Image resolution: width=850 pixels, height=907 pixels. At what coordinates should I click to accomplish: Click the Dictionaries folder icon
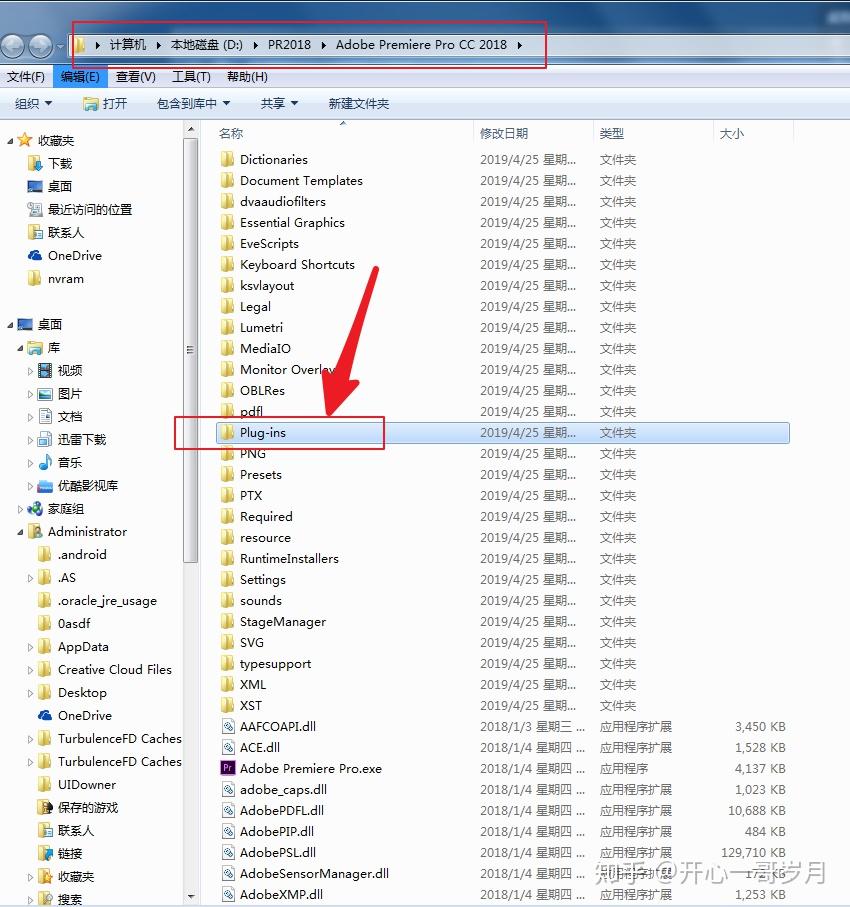pyautogui.click(x=227, y=159)
